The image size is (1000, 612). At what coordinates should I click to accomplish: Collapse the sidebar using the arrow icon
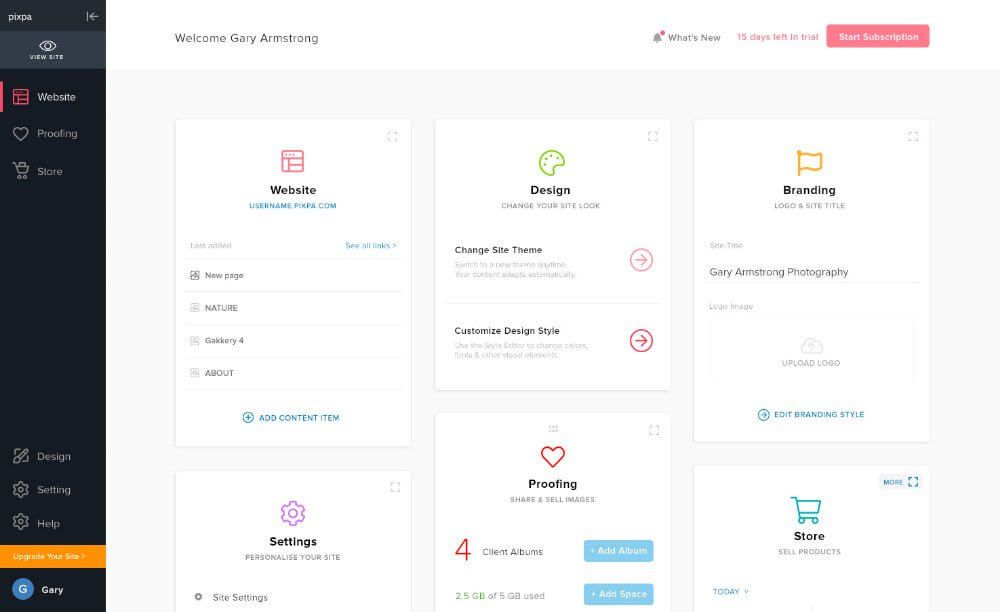92,16
